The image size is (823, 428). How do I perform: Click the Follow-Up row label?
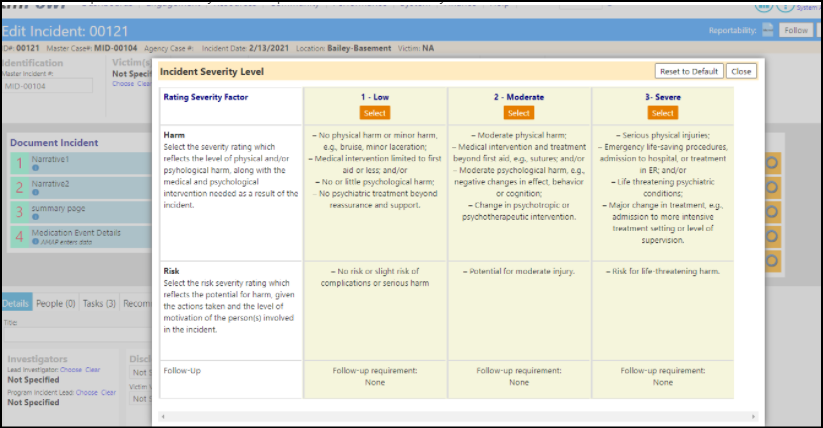(182, 371)
